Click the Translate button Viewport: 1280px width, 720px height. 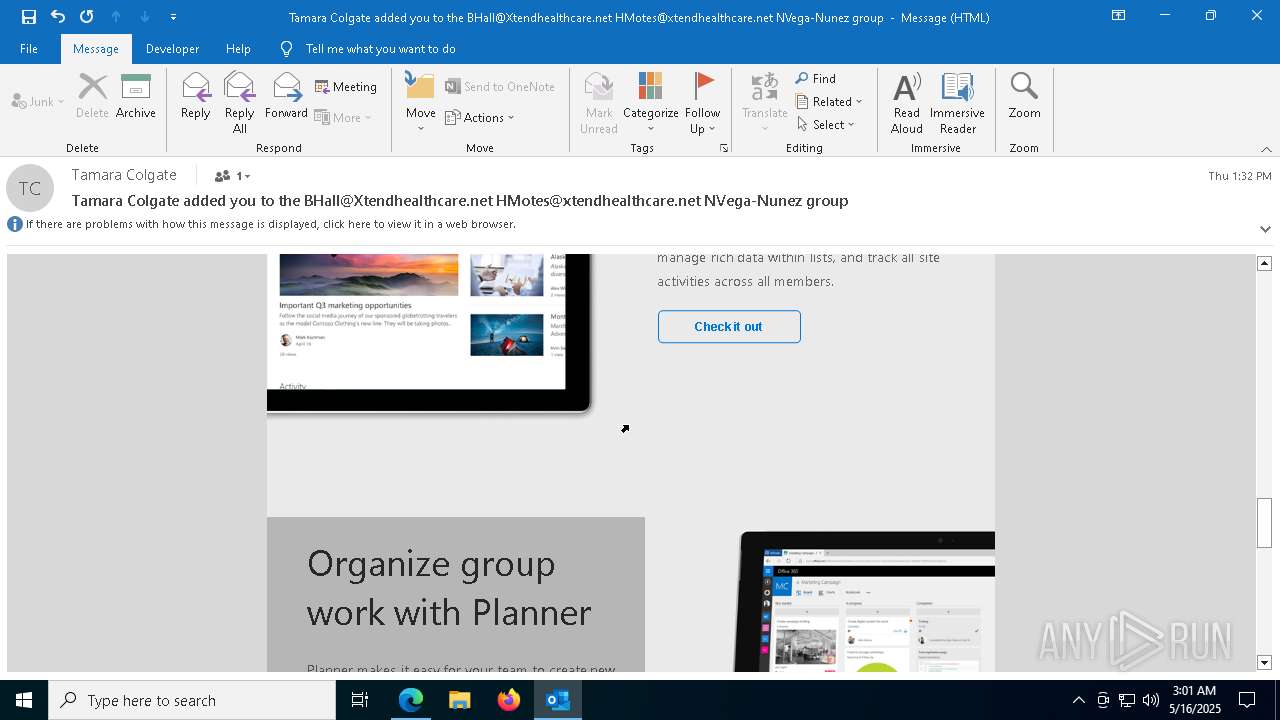765,103
